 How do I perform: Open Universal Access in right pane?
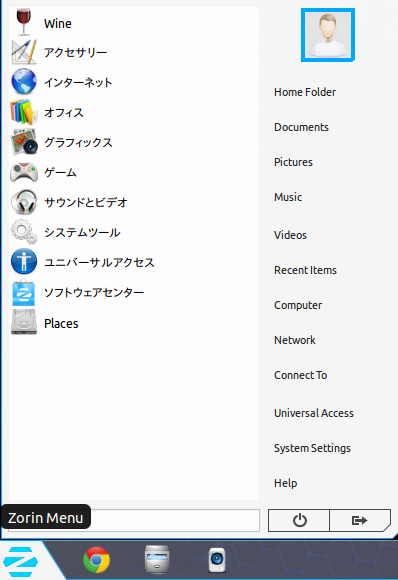click(314, 413)
